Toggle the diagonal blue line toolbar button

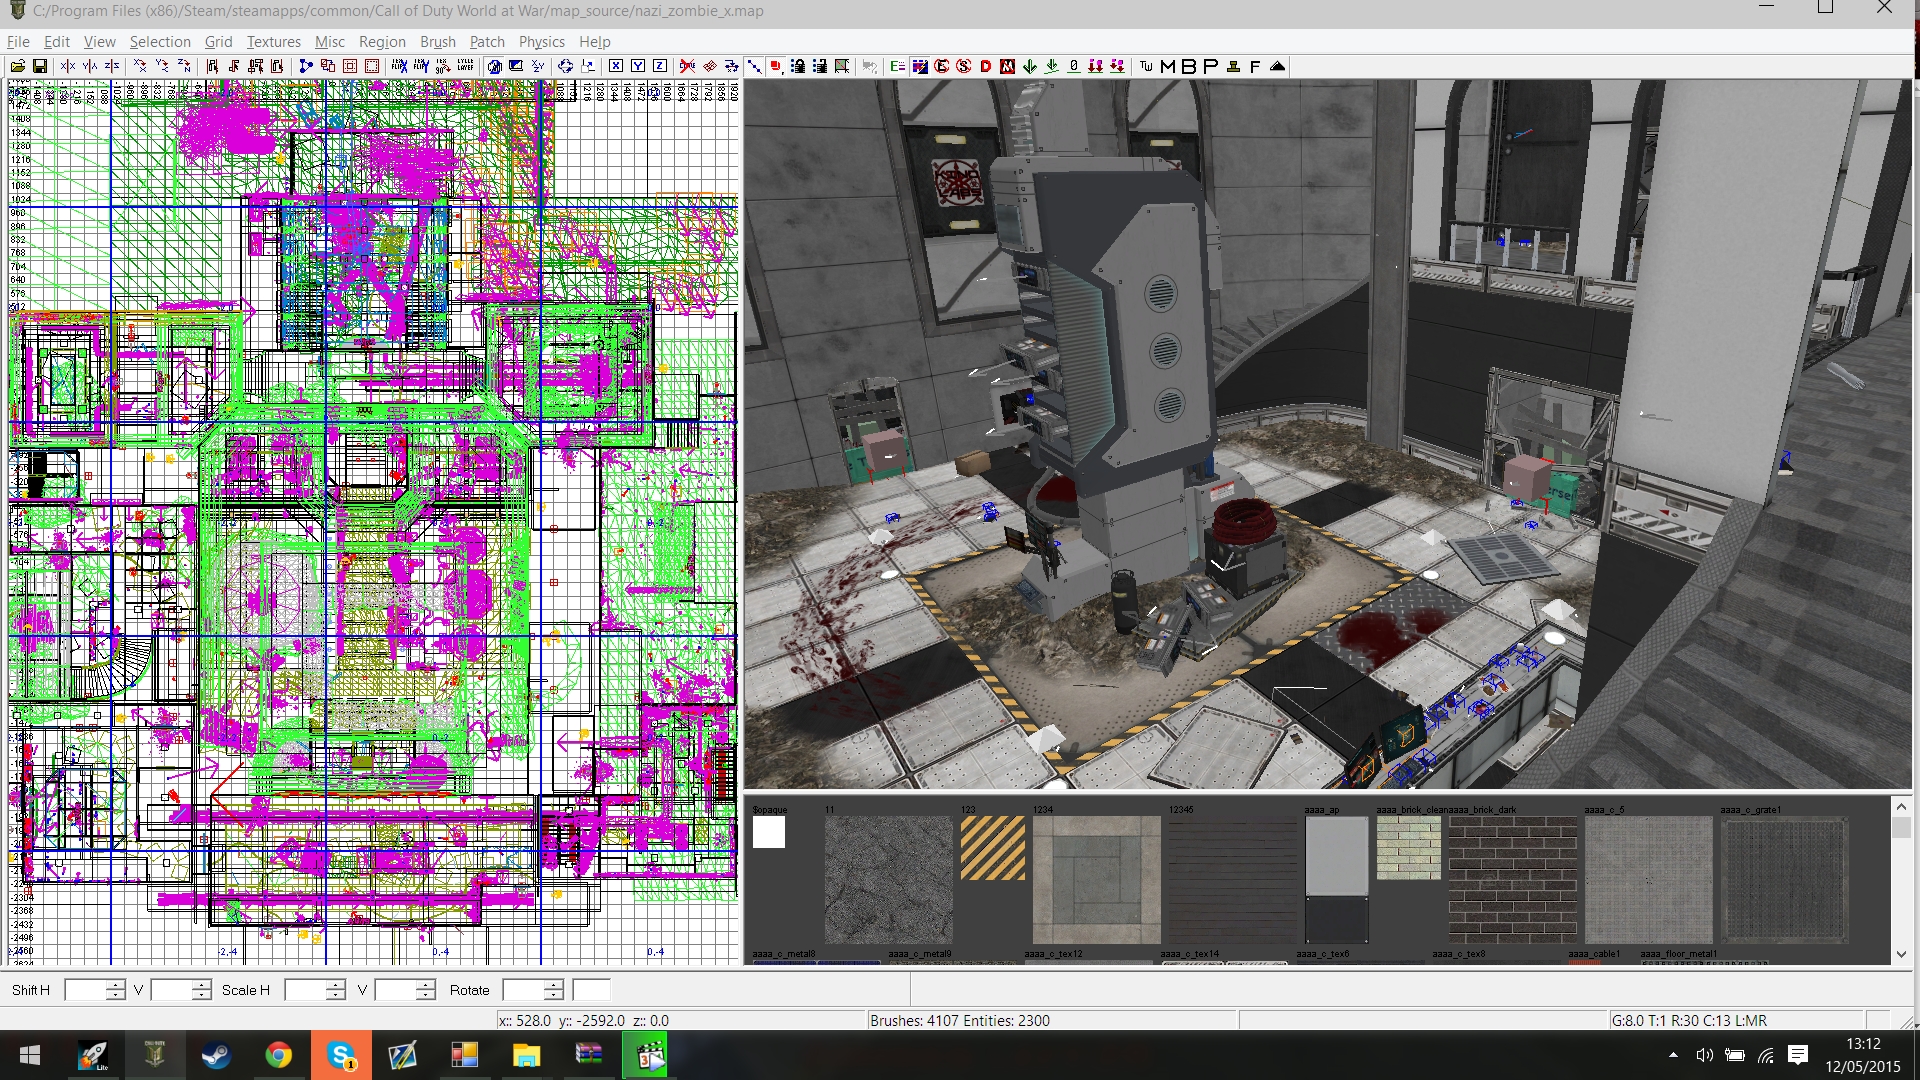[x=754, y=66]
